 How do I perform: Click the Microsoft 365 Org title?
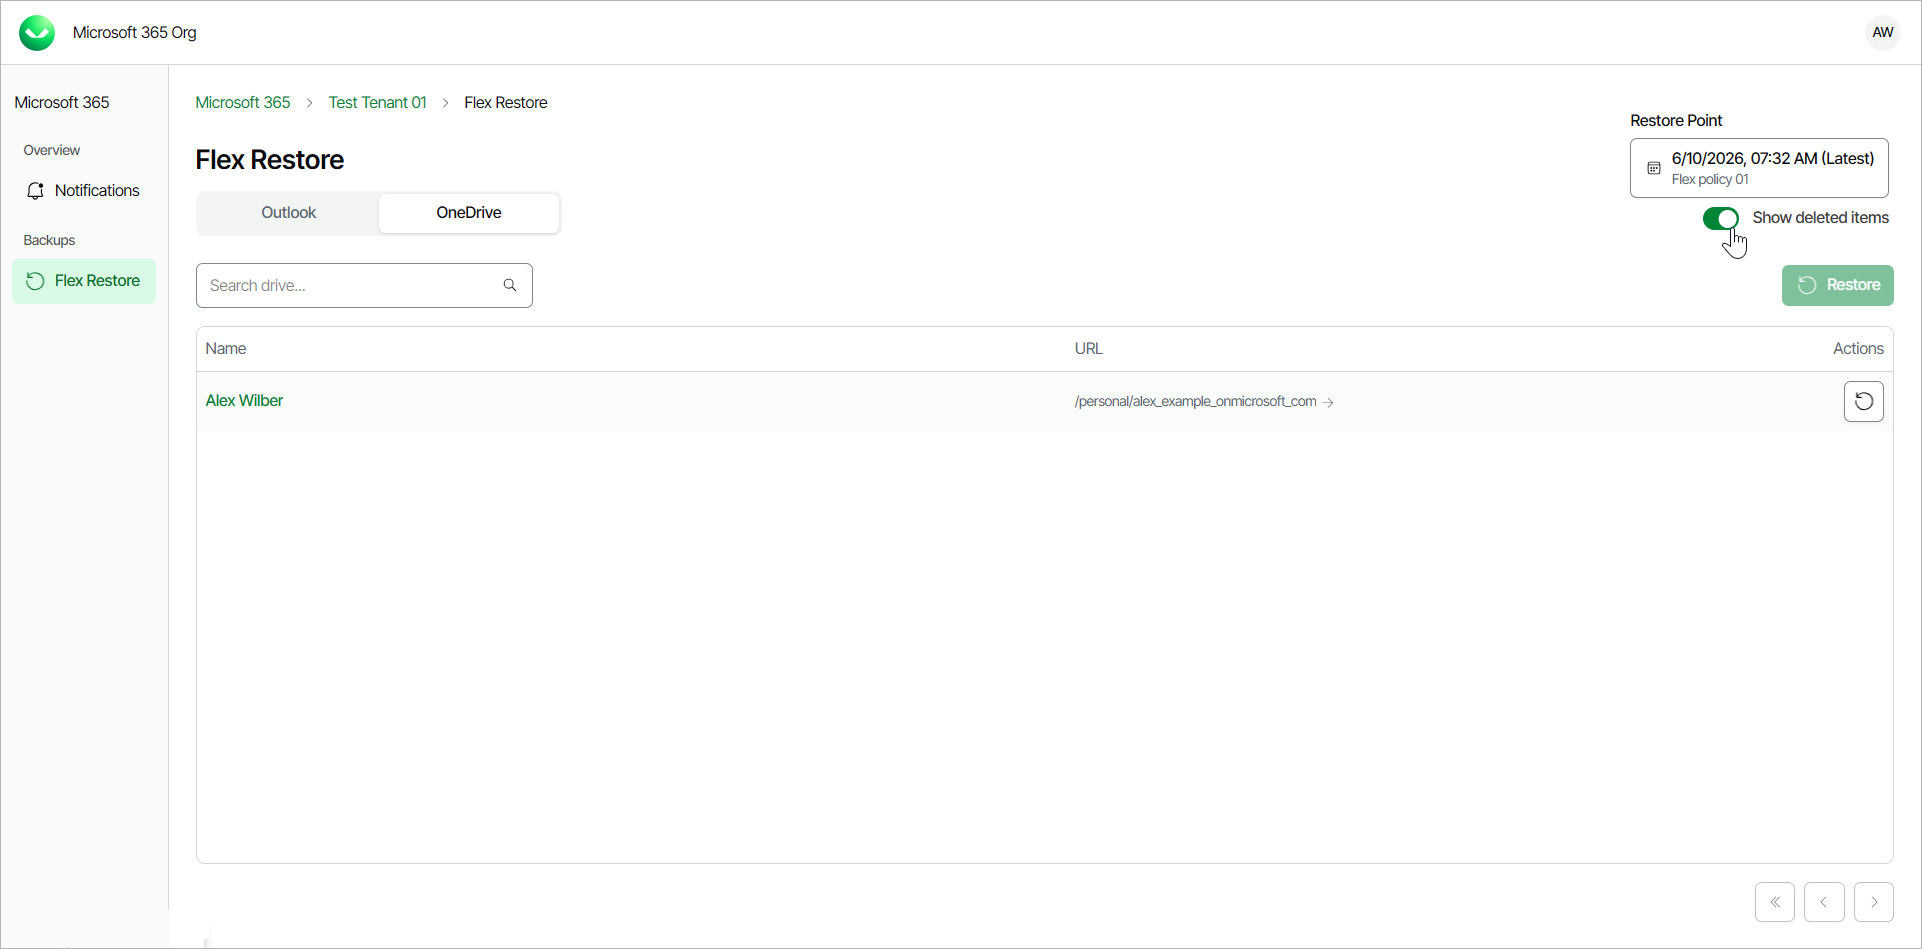(135, 33)
